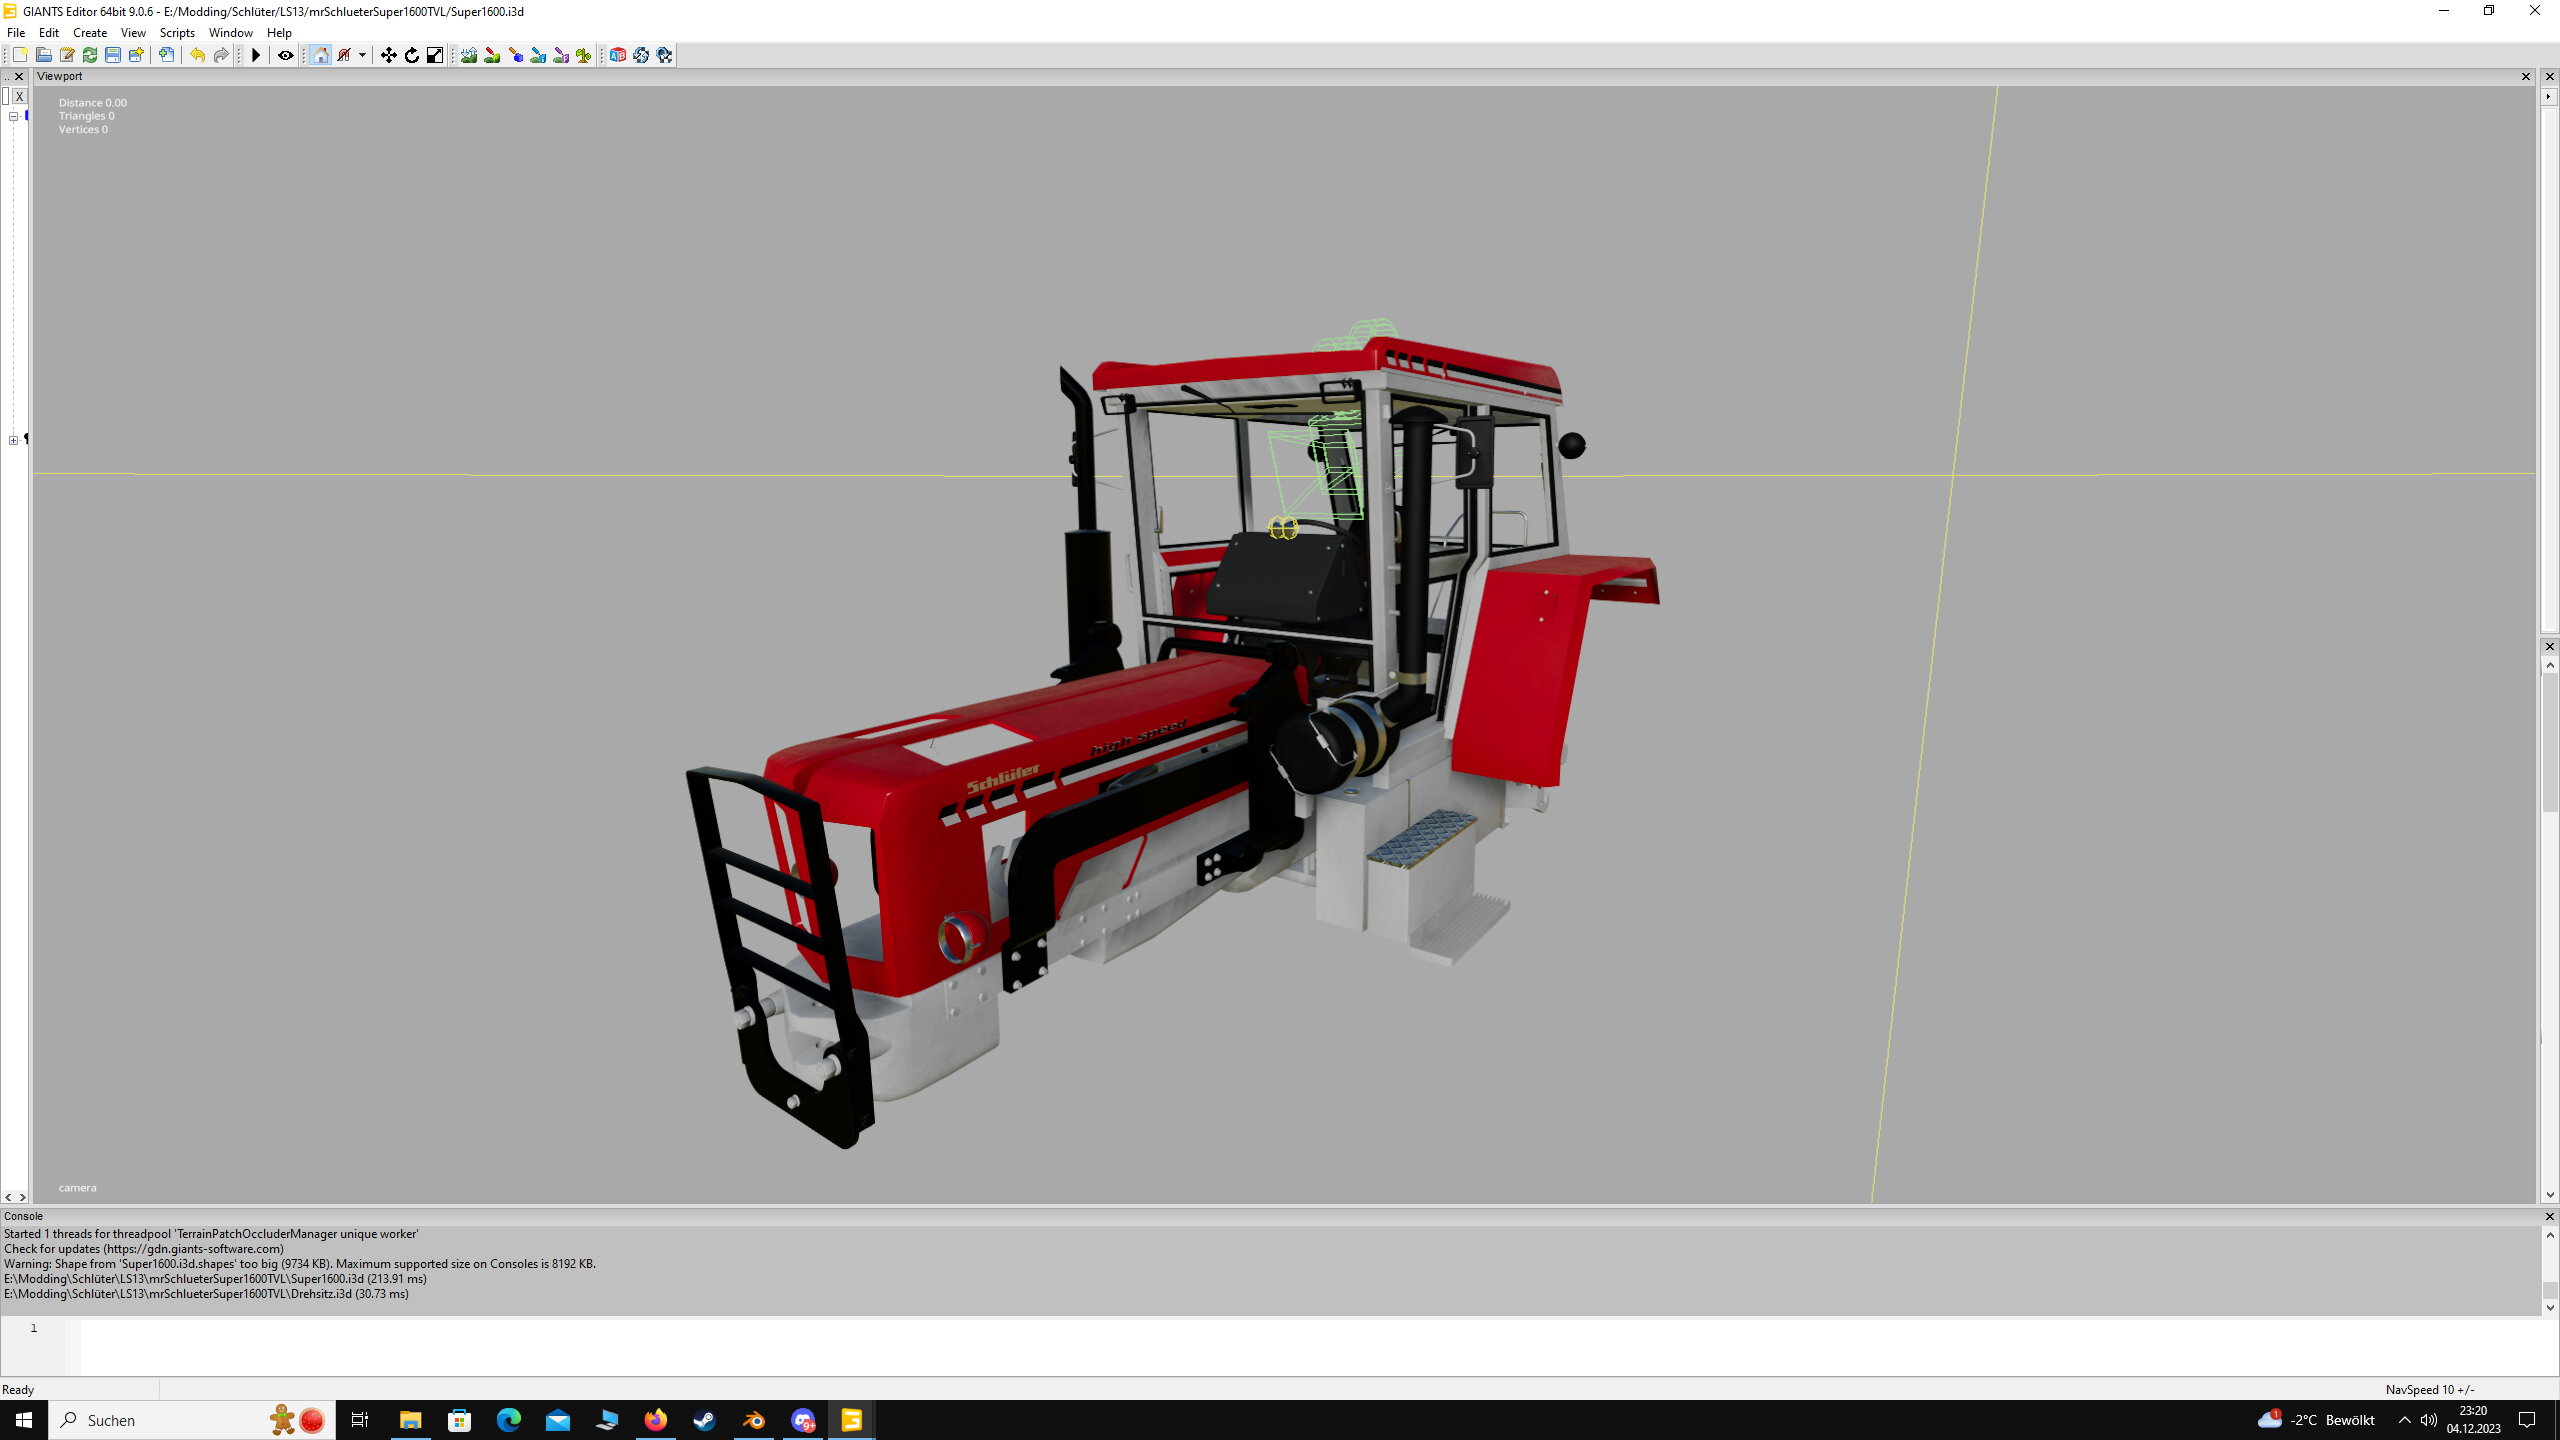Screen dimensions: 2560x1440
Task: Select the Translate (move) tool
Action: coord(388,55)
